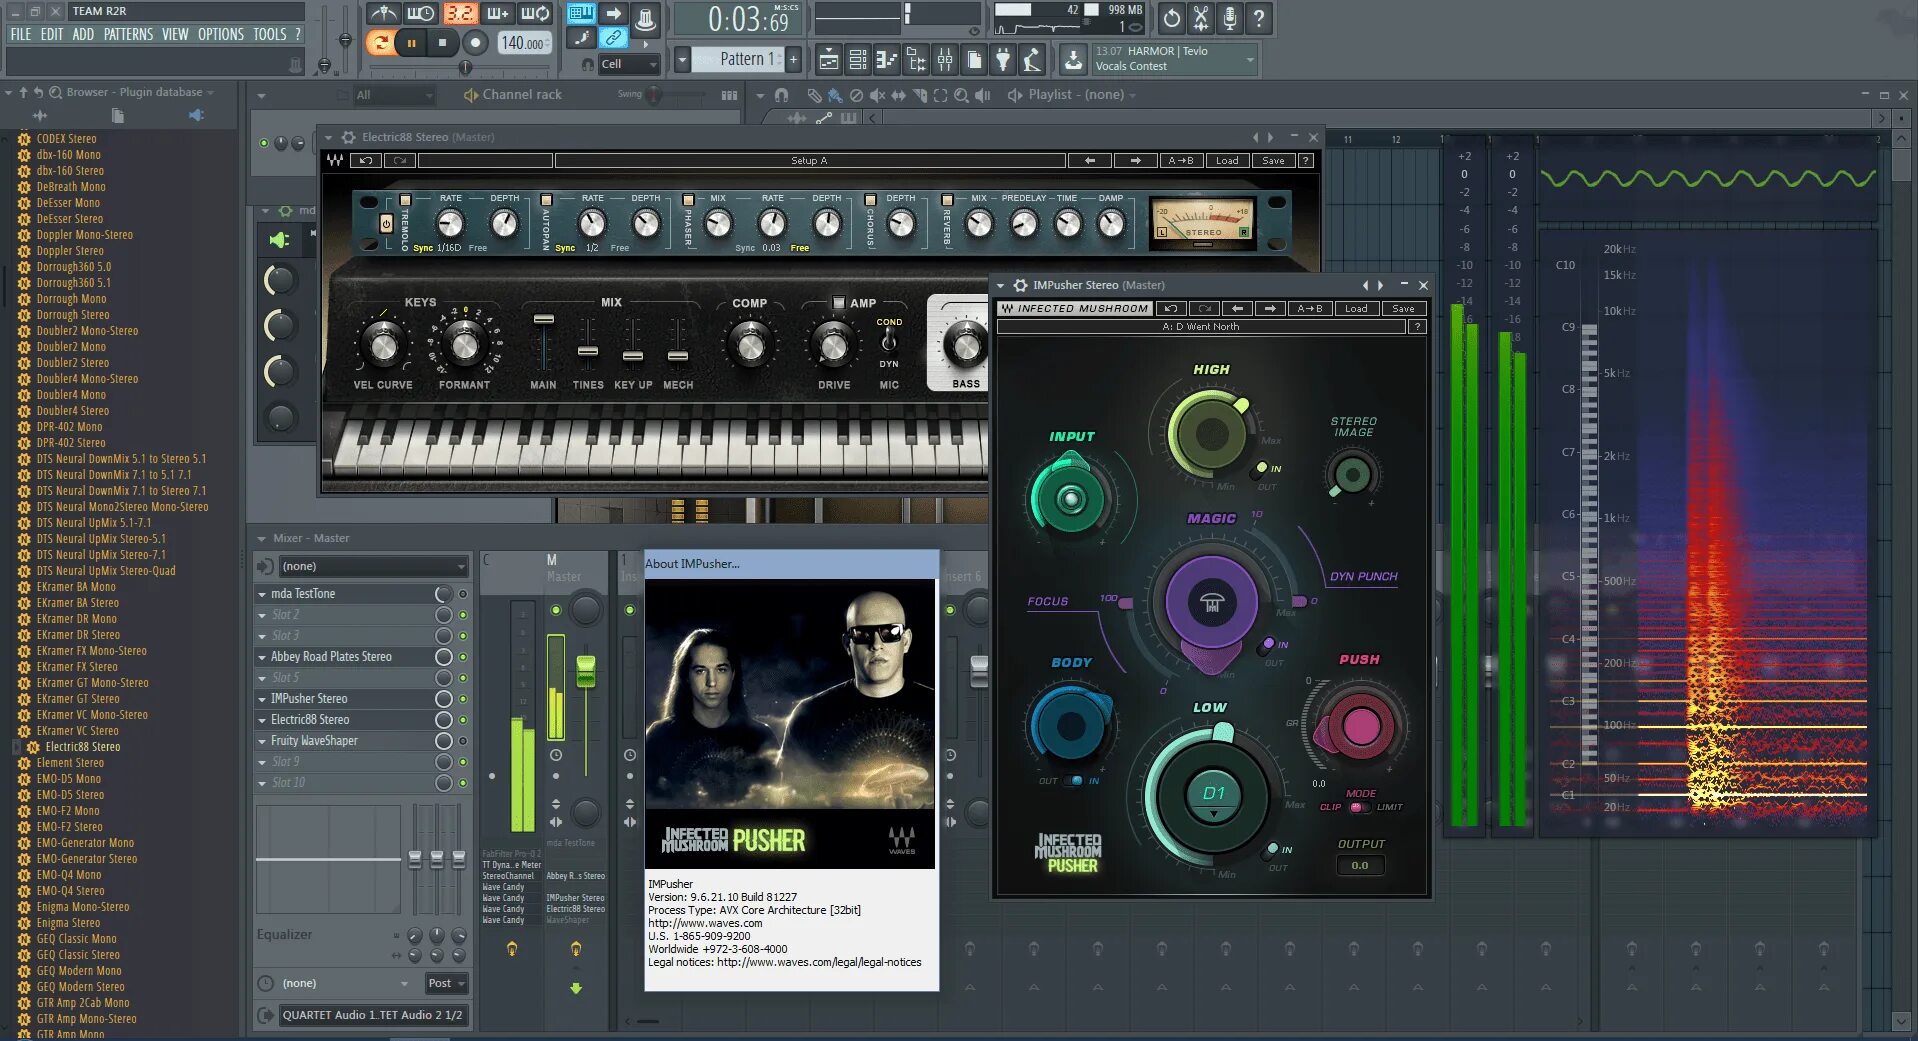Image resolution: width=1918 pixels, height=1041 pixels.
Task: Toggle loop recording mode in the transport bar
Action: pos(536,14)
